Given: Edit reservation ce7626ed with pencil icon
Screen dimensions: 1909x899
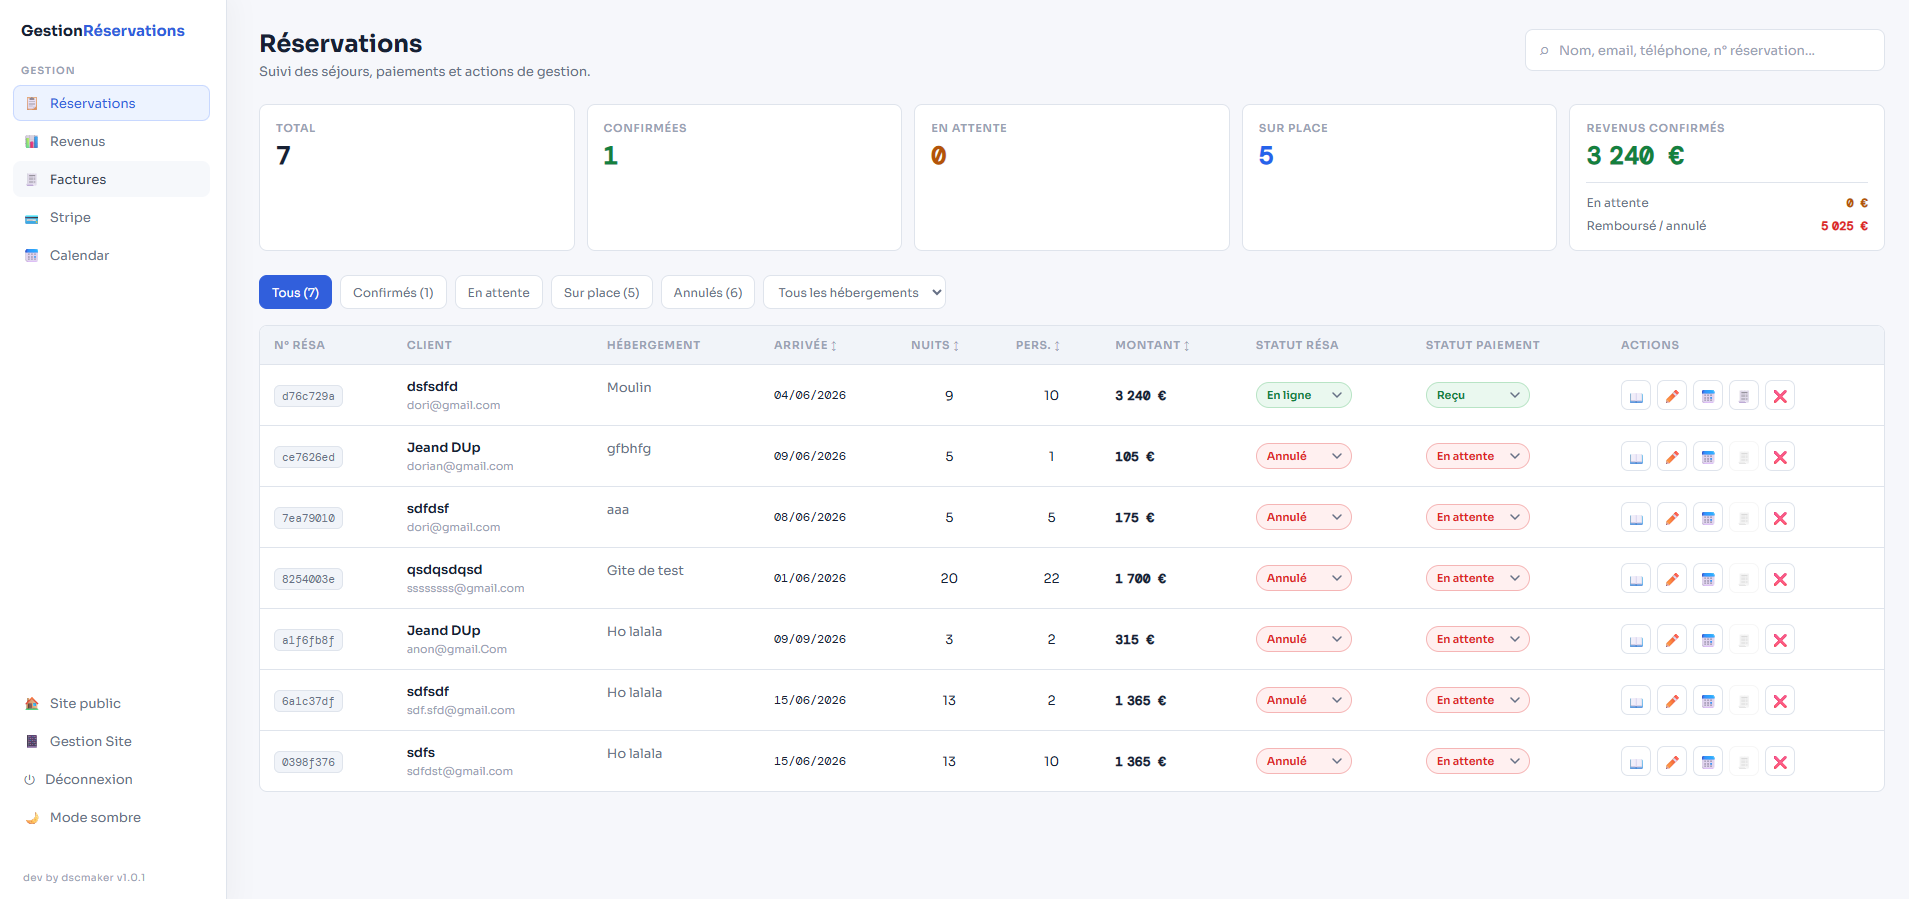Looking at the screenshot, I should click(x=1672, y=457).
